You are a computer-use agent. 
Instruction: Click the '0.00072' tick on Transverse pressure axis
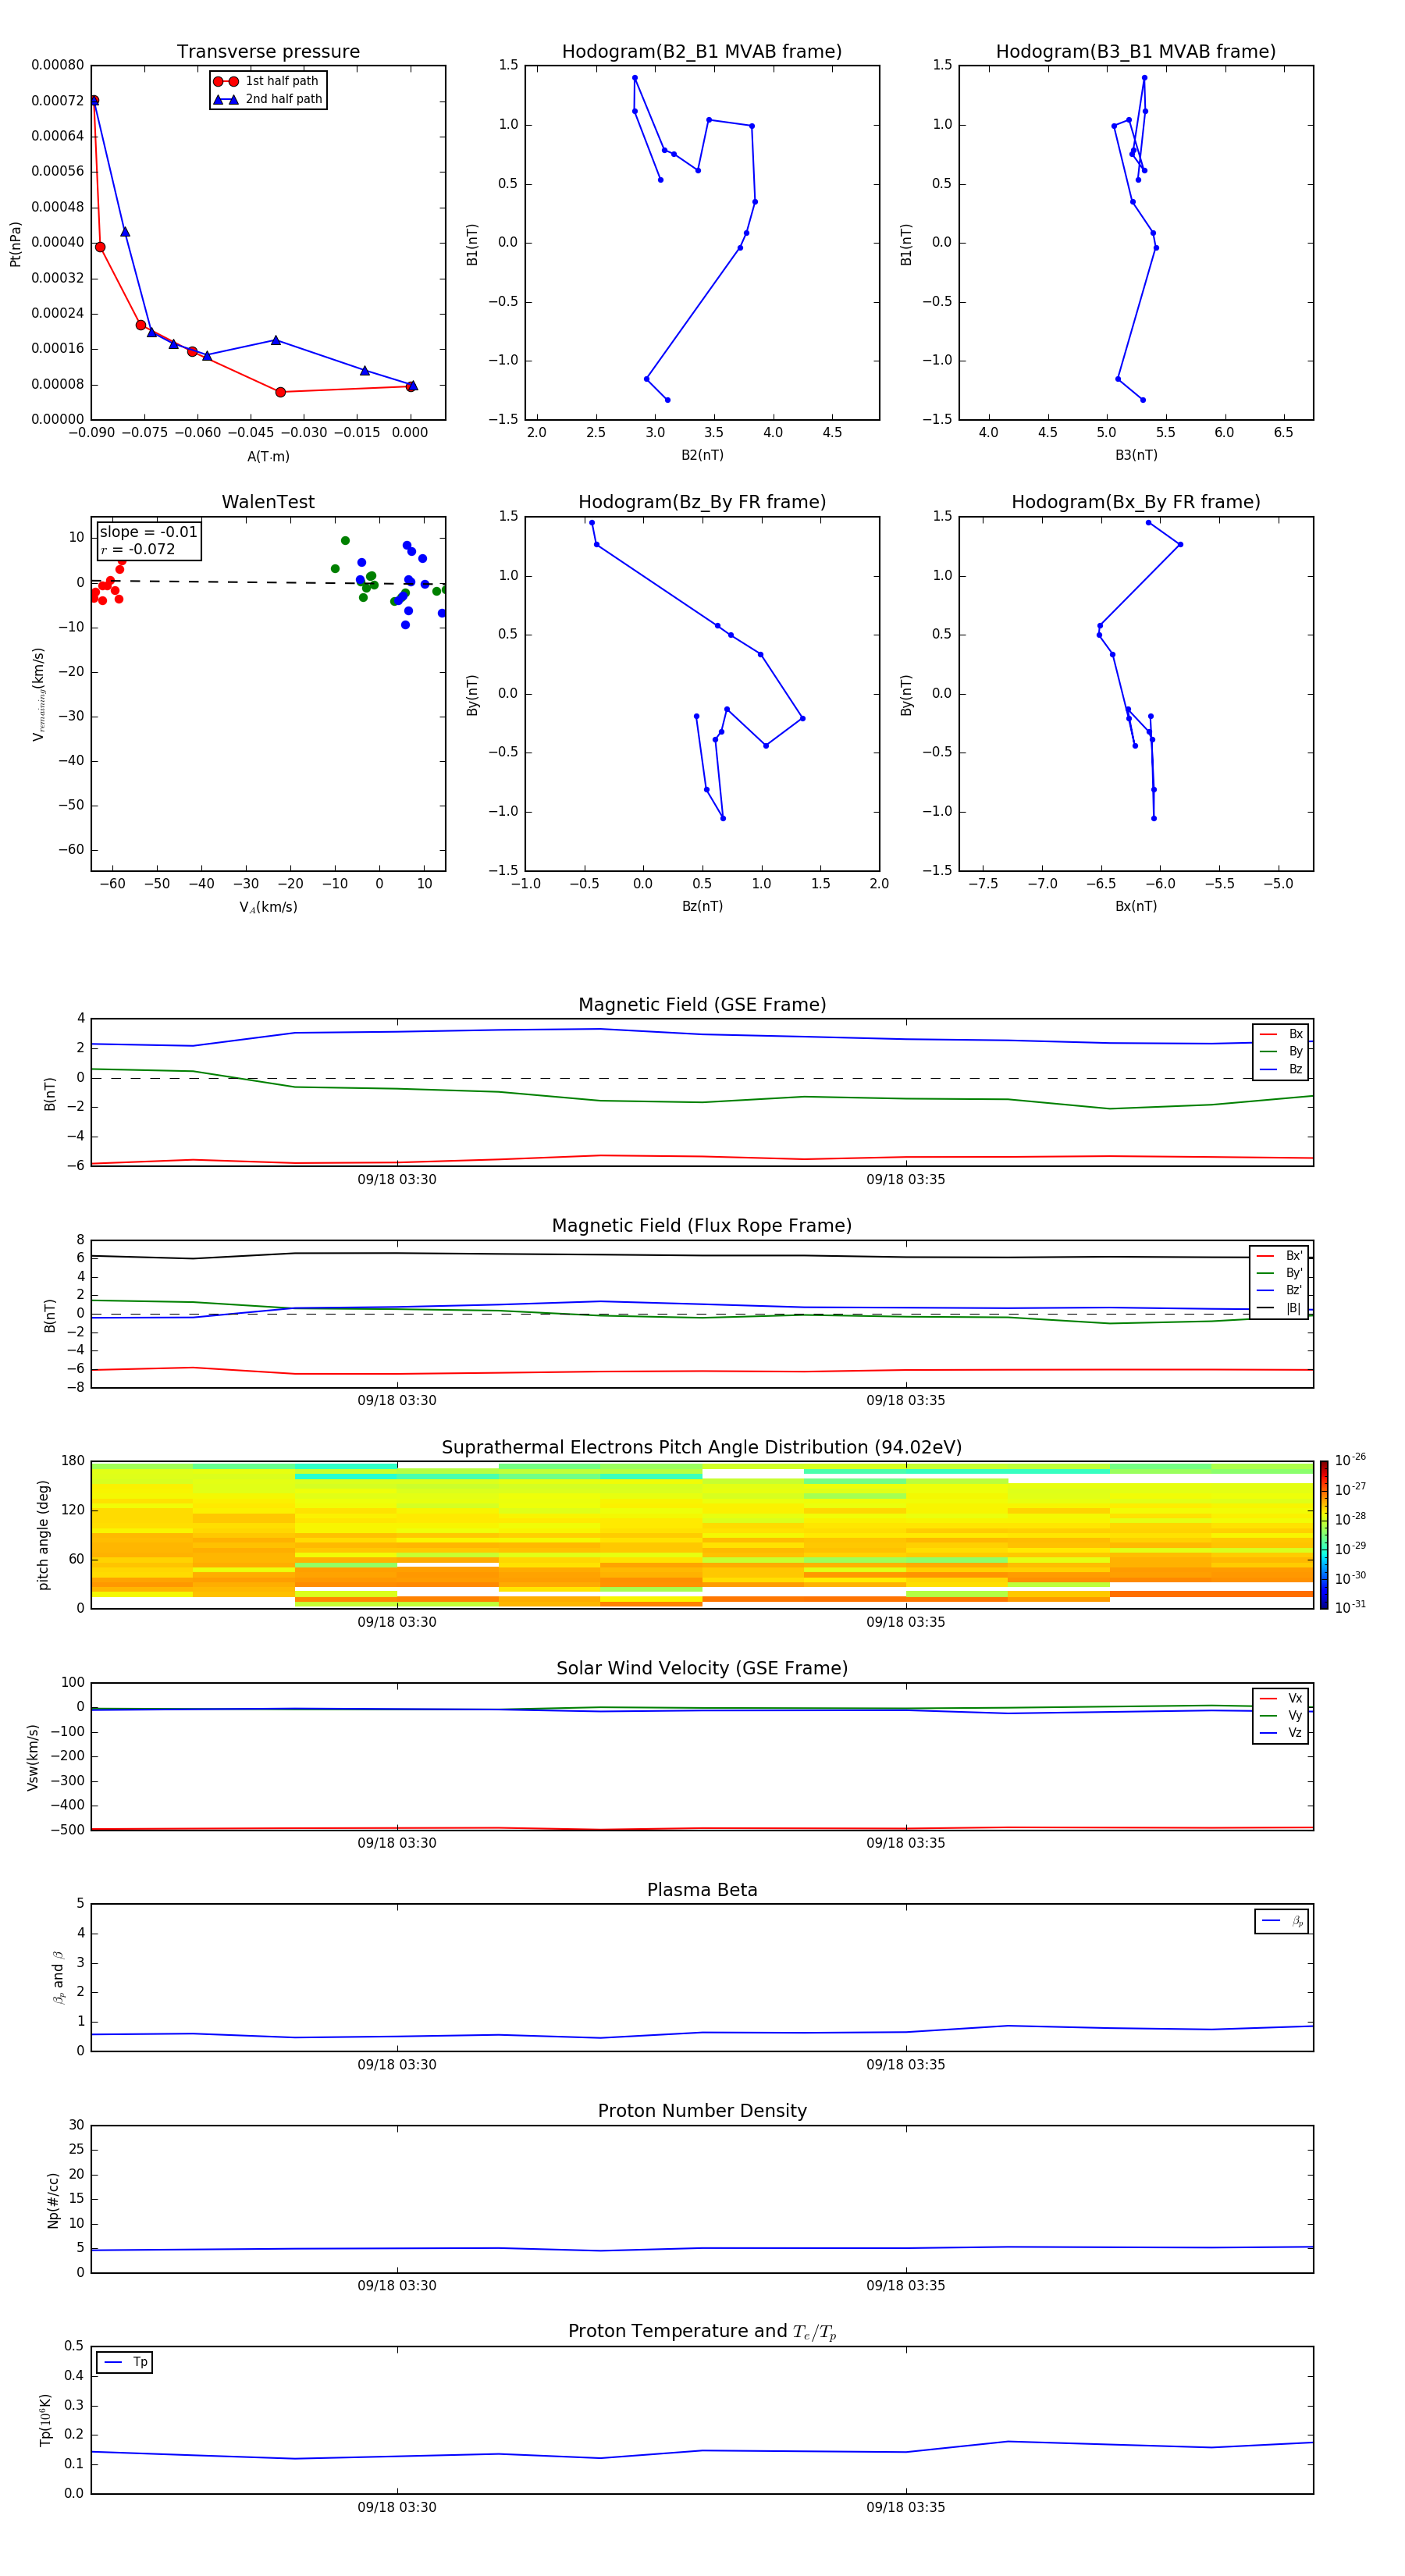58,101
